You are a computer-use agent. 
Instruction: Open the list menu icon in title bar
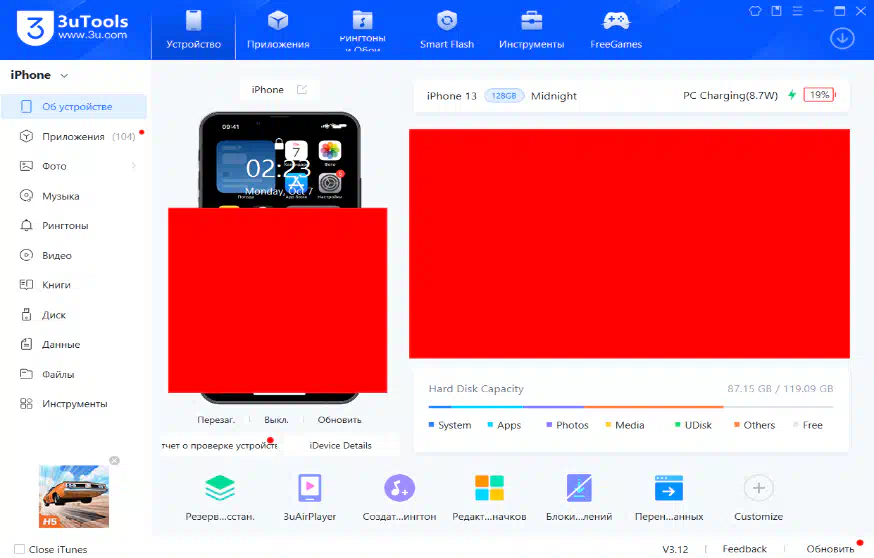click(797, 11)
